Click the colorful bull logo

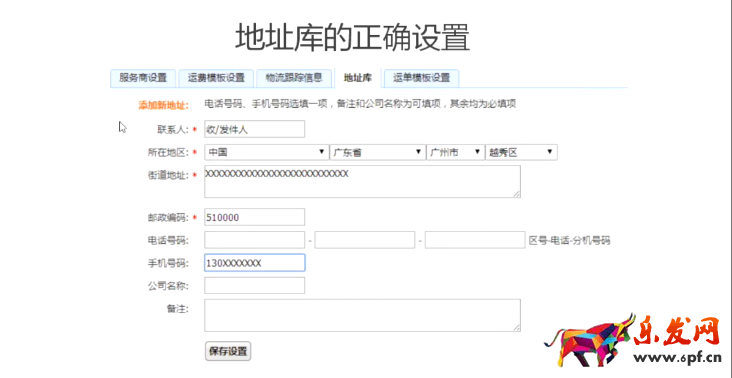pyautogui.click(x=589, y=341)
